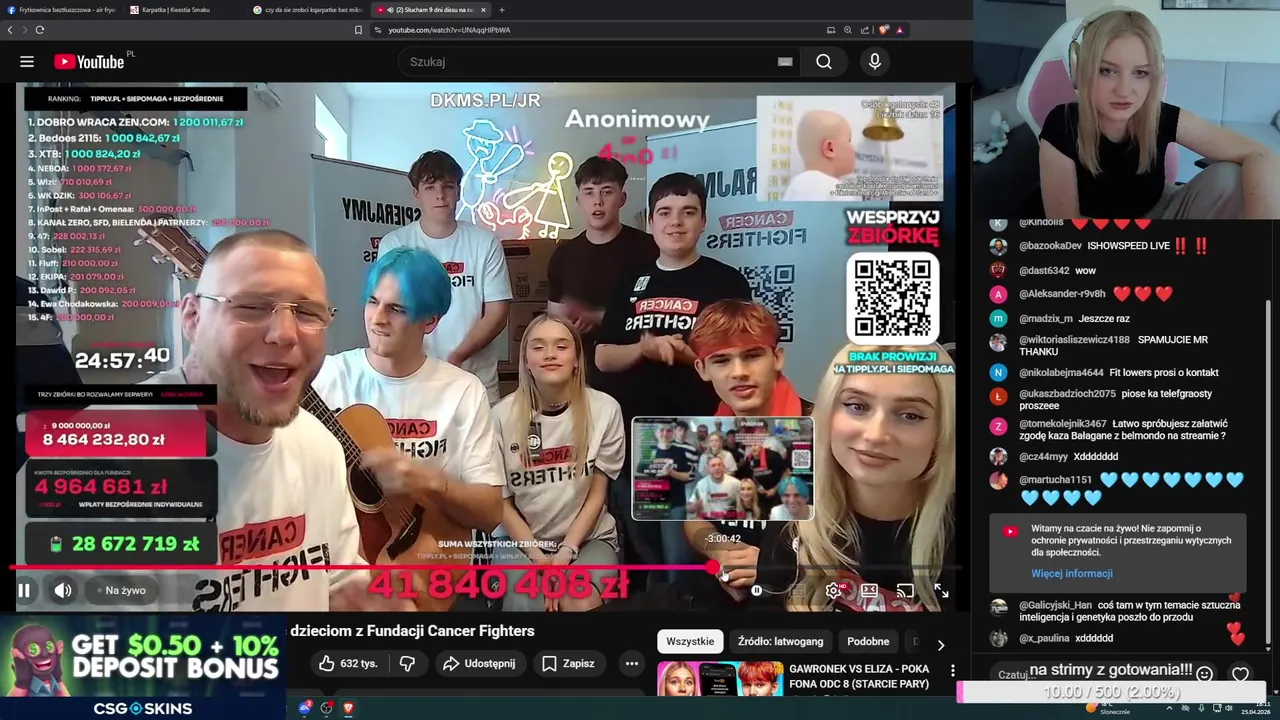
Task: Open options for GAWRONEK VS ELIZA video
Action: [x=952, y=671]
